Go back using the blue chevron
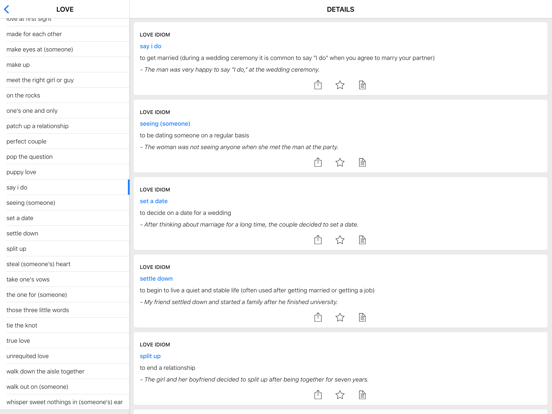This screenshot has width=552, height=414. point(6,9)
